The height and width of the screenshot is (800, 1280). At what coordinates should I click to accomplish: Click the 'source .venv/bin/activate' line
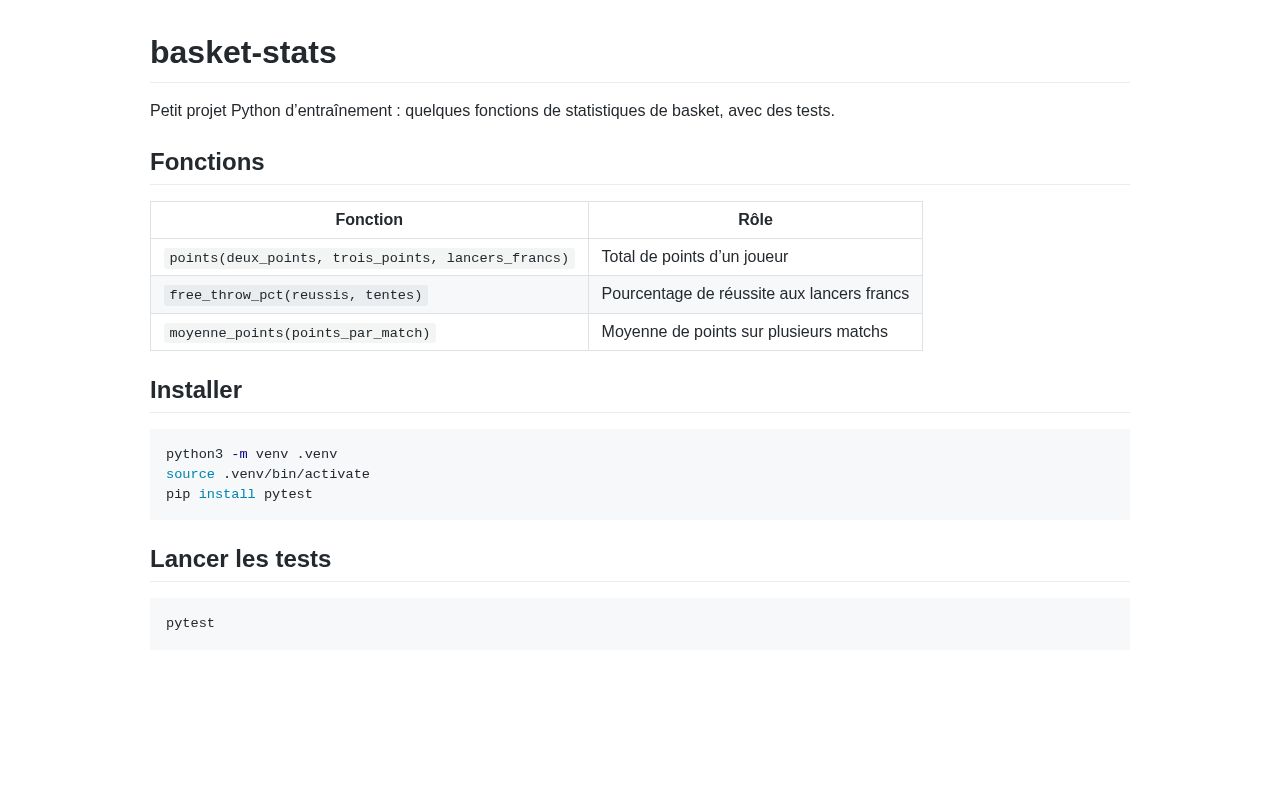[268, 474]
